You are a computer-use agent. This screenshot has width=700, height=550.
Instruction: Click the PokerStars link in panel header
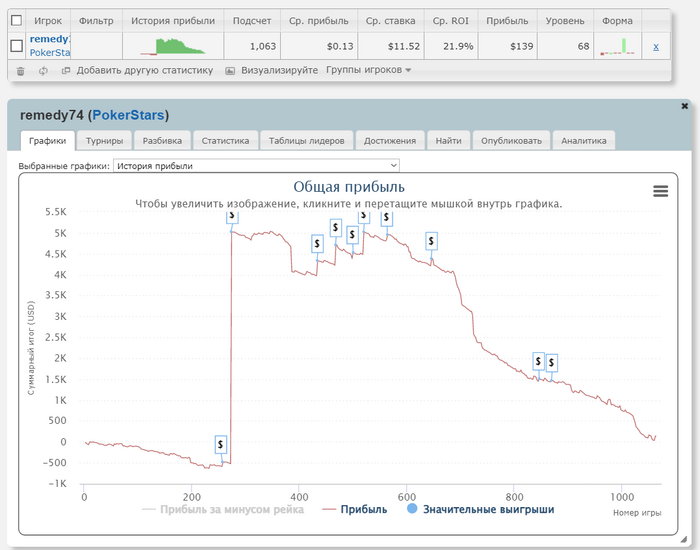[x=129, y=115]
